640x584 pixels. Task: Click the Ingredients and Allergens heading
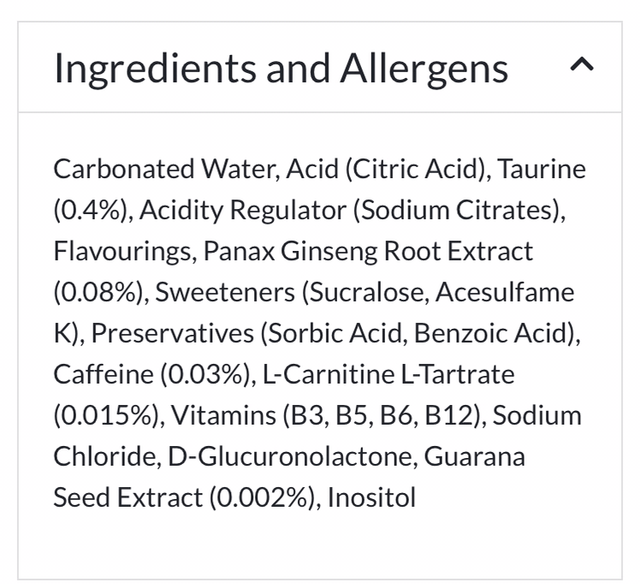click(280, 68)
